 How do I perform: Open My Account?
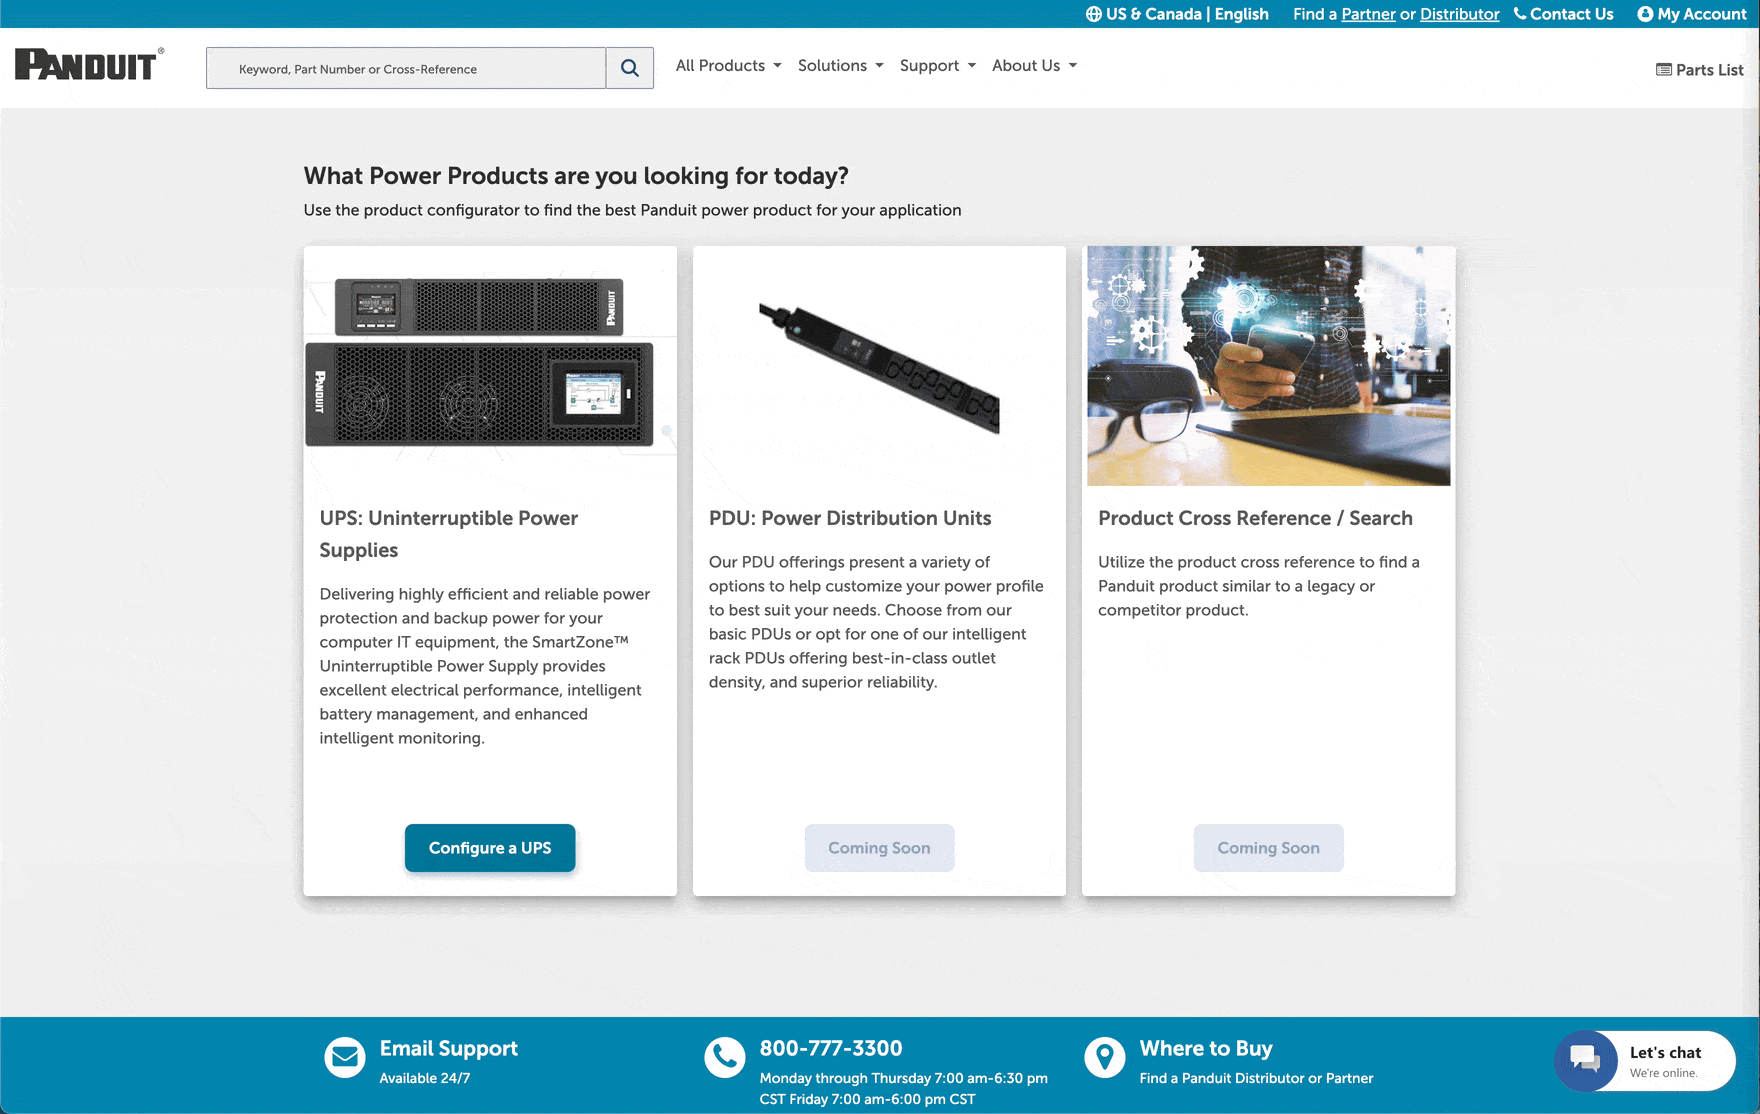click(x=1692, y=14)
